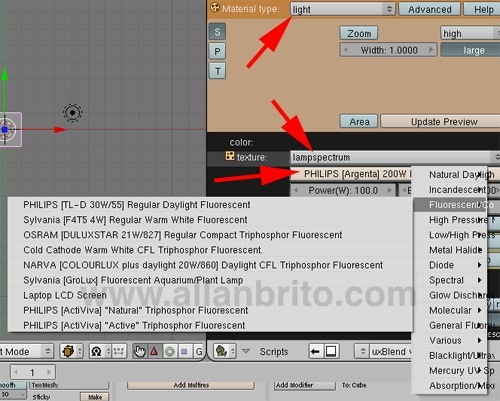This screenshot has width=500, height=401.
Task: Open the high quality dropdown
Action: [x=470, y=33]
